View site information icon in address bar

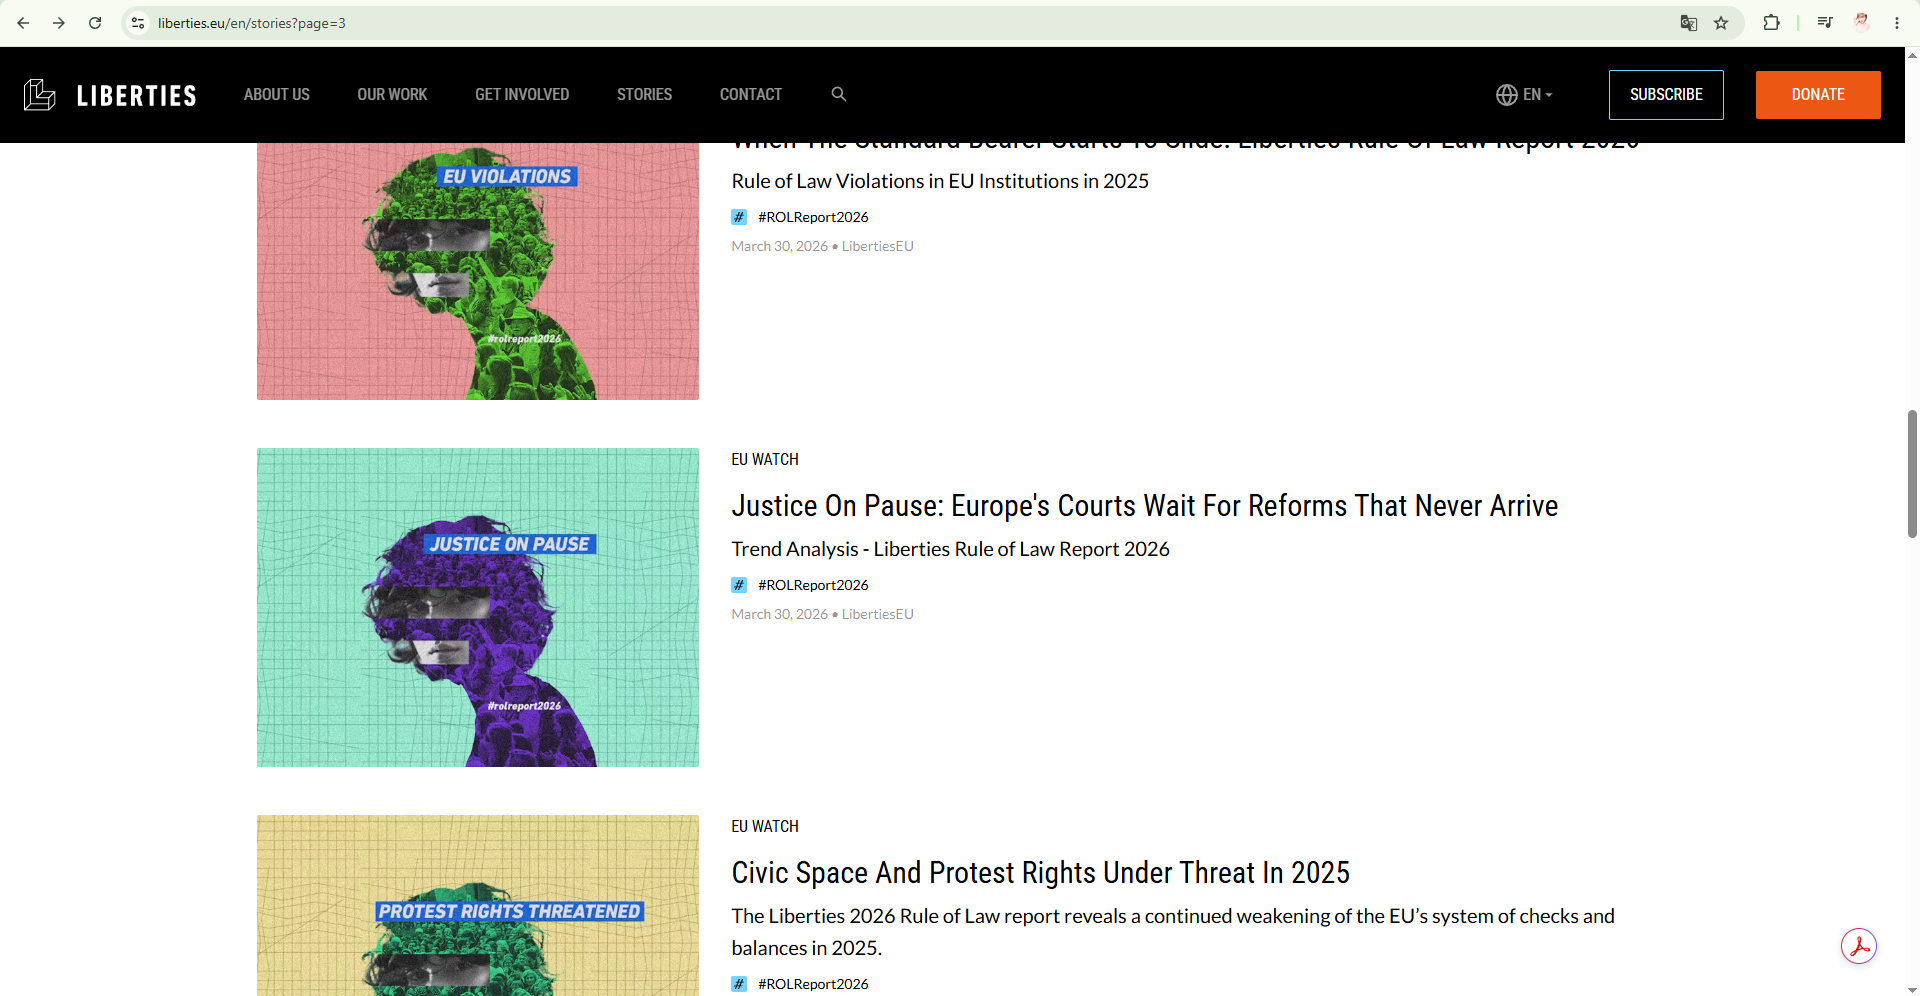click(x=138, y=23)
